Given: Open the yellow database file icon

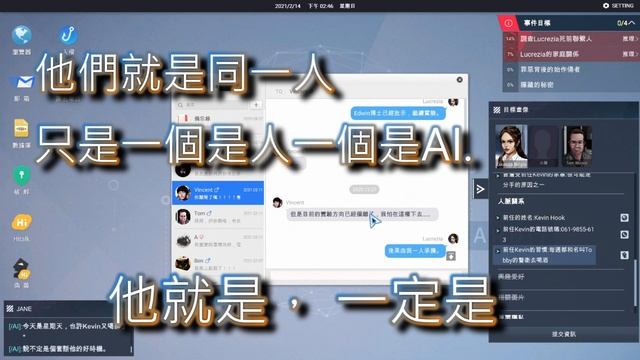Looking at the screenshot, I should [x=21, y=129].
